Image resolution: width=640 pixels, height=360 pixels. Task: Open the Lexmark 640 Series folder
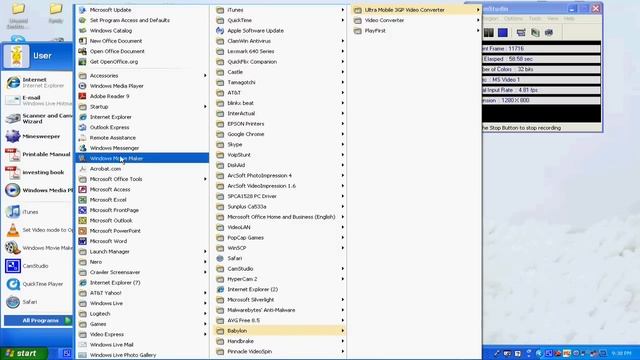tap(280, 51)
